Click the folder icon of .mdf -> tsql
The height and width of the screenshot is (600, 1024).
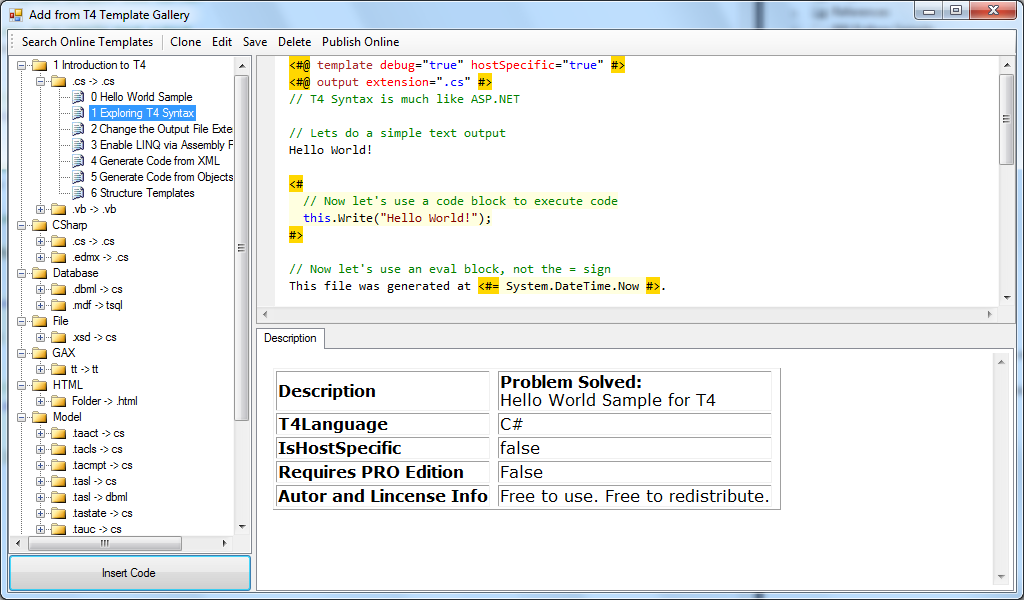[59, 305]
